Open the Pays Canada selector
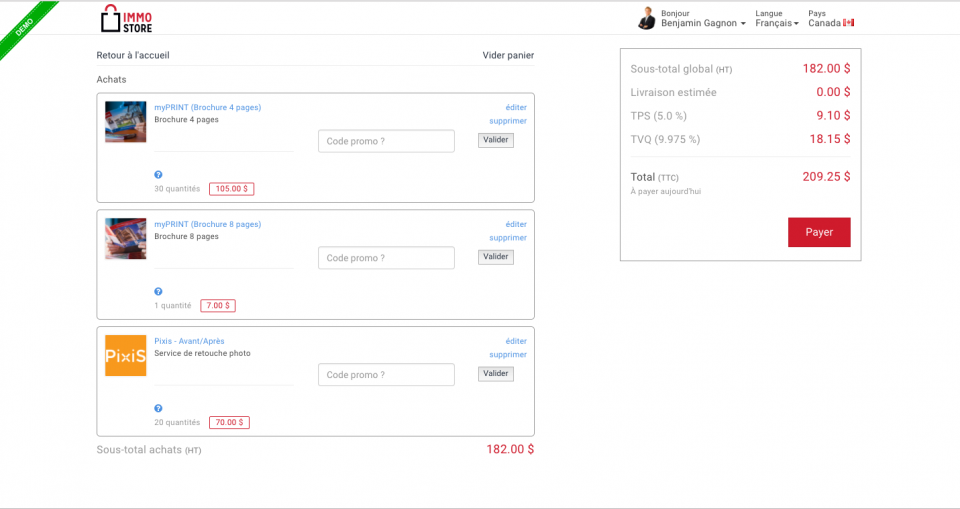The height and width of the screenshot is (509, 960). coord(831,23)
